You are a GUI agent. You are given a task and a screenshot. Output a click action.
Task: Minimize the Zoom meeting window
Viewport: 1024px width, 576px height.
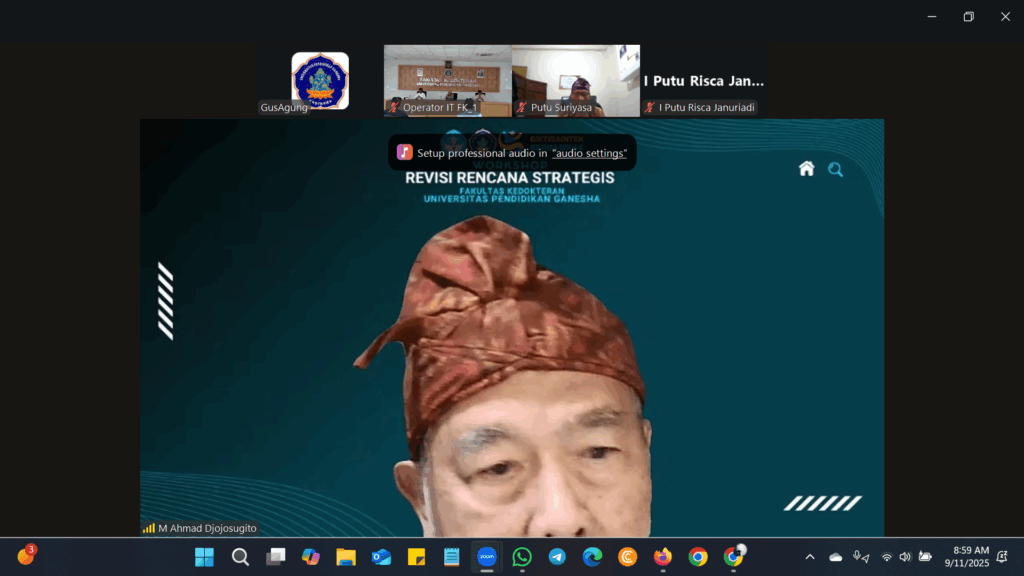(932, 17)
